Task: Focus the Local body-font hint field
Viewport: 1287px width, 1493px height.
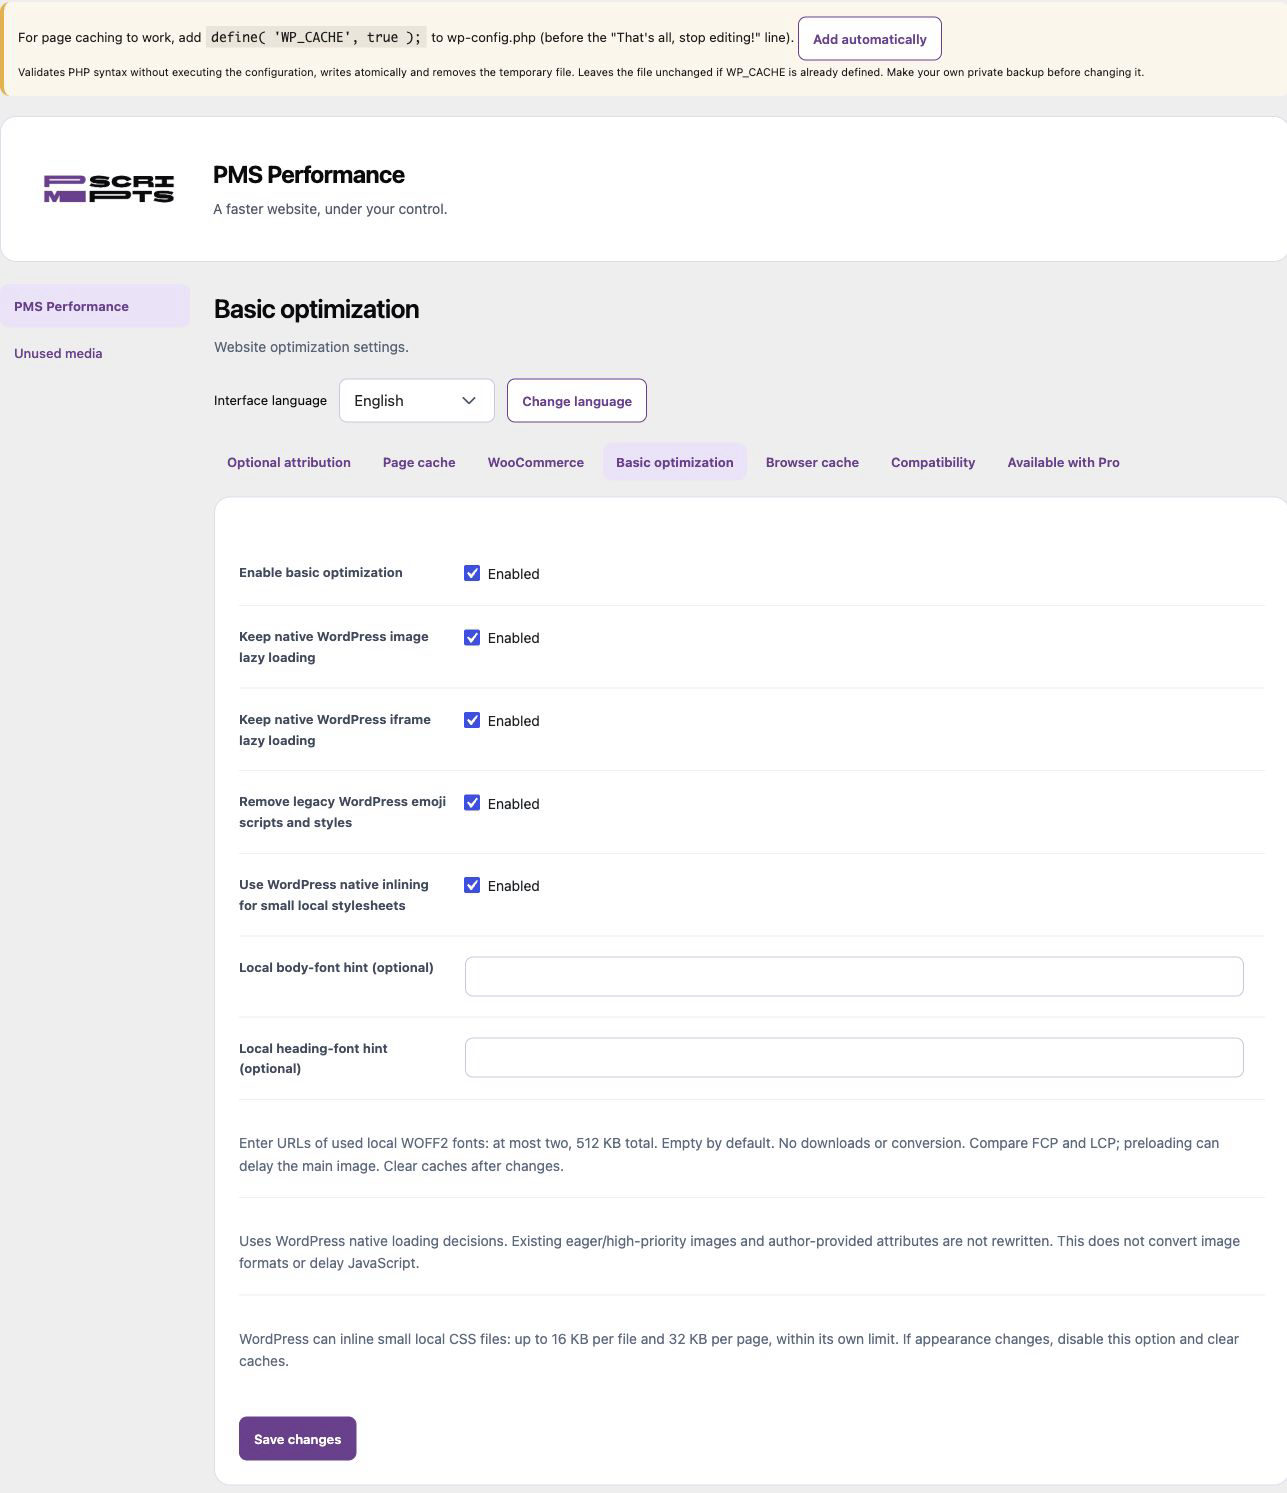Action: [x=854, y=976]
